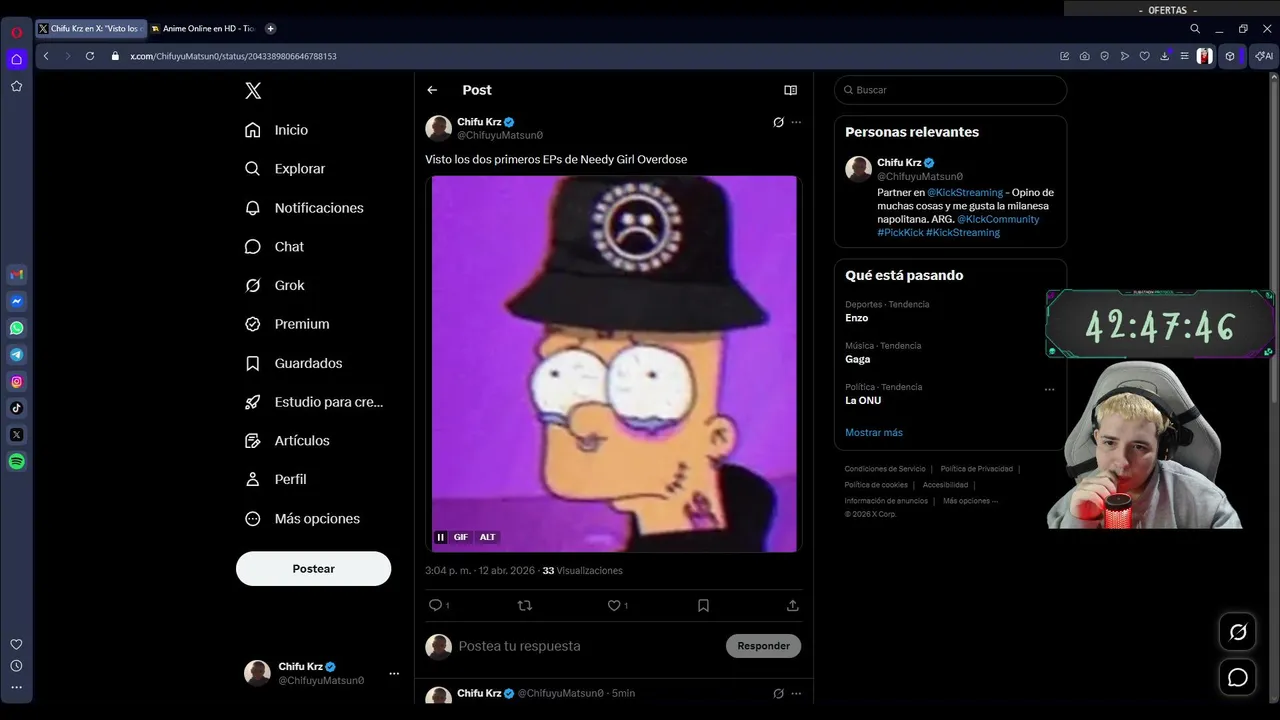Click the Postear button

click(313, 568)
